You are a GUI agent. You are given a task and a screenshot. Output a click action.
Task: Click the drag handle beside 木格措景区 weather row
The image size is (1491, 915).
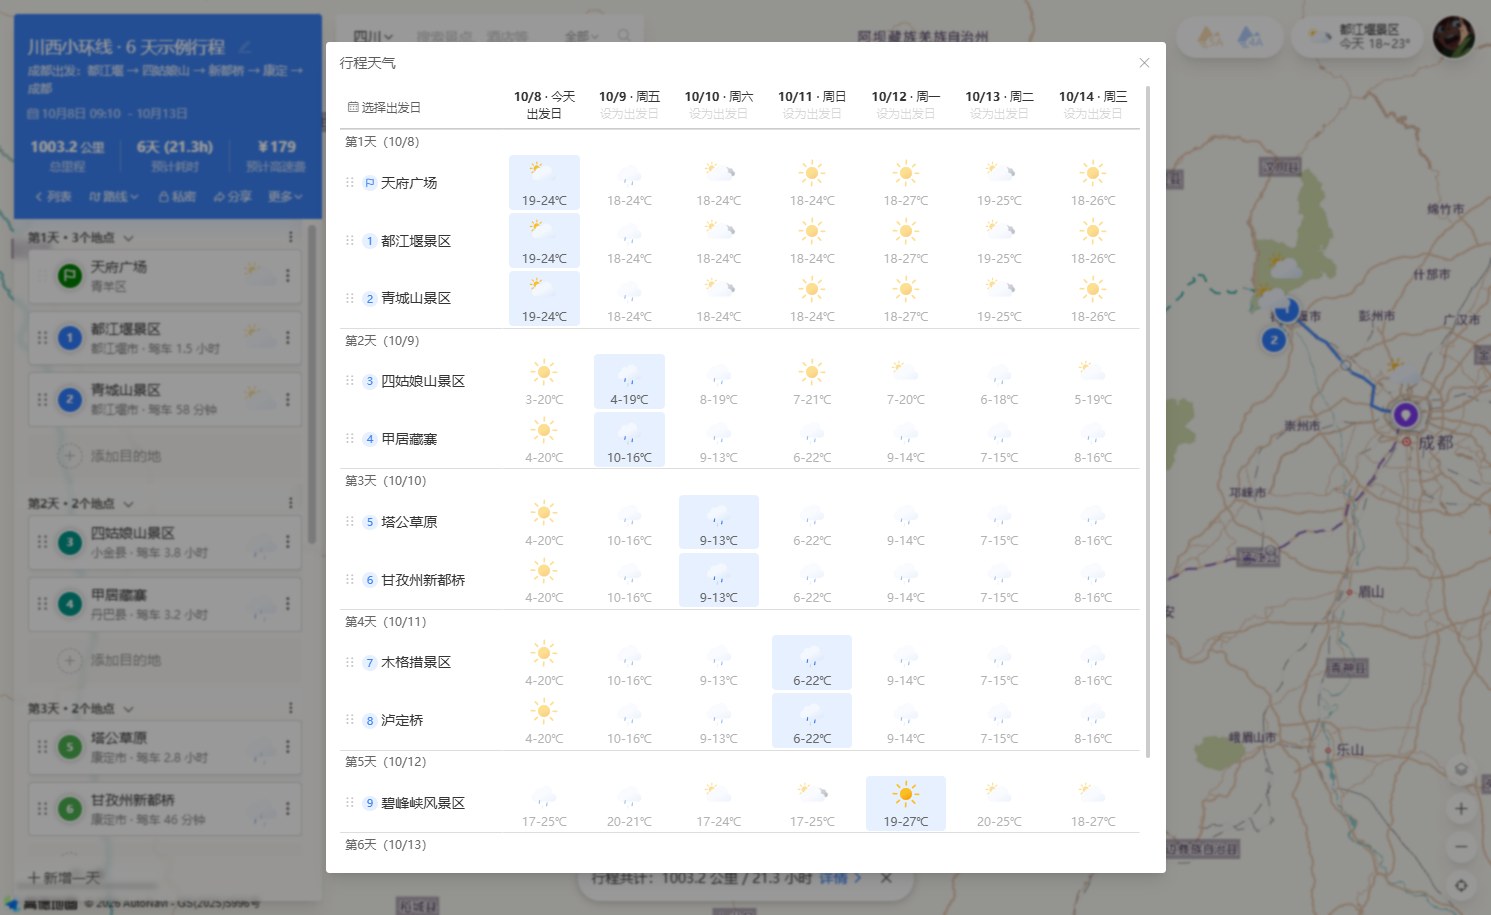[x=349, y=662]
